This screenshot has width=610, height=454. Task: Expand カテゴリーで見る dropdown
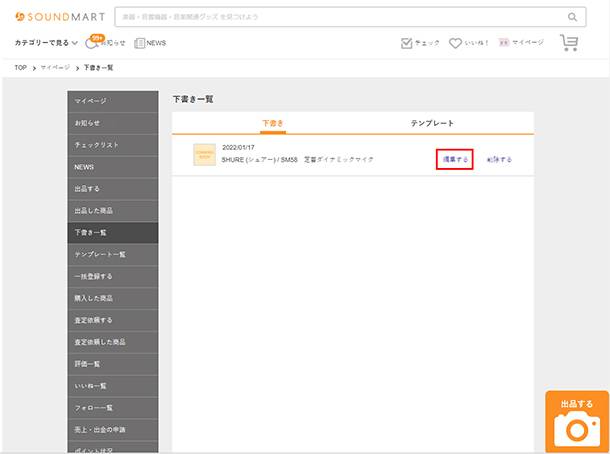tap(47, 43)
